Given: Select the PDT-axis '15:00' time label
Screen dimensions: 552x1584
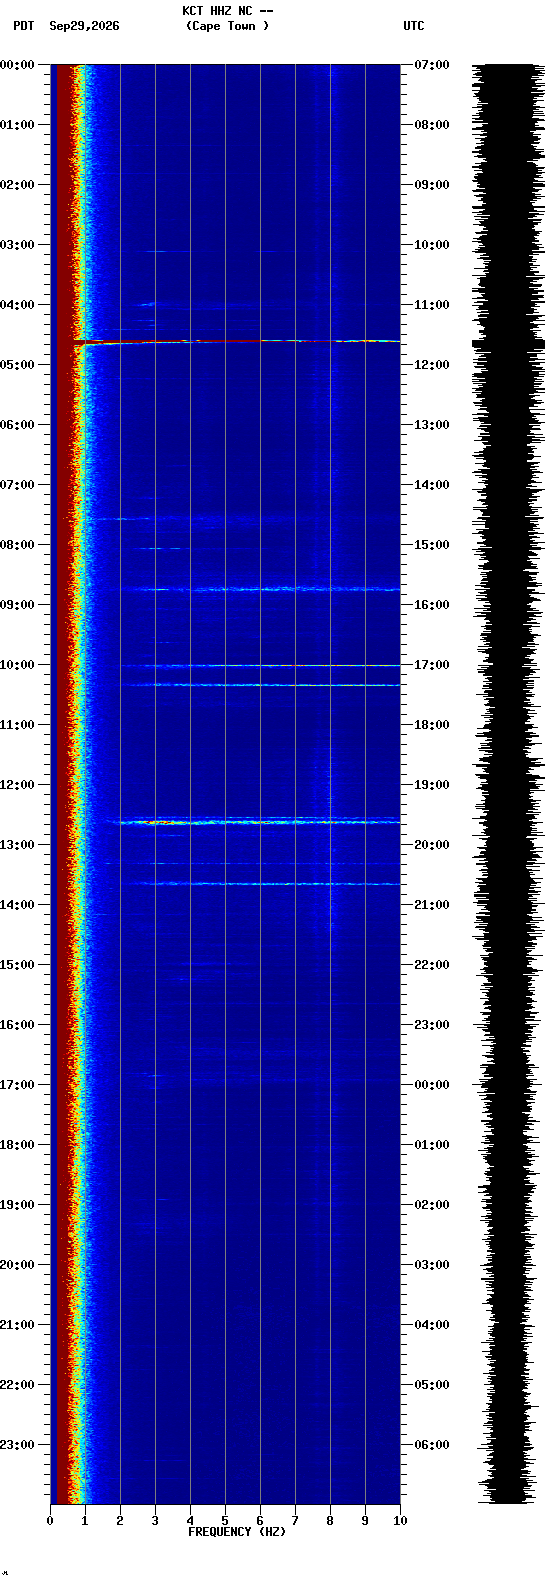Looking at the screenshot, I should tap(17, 965).
